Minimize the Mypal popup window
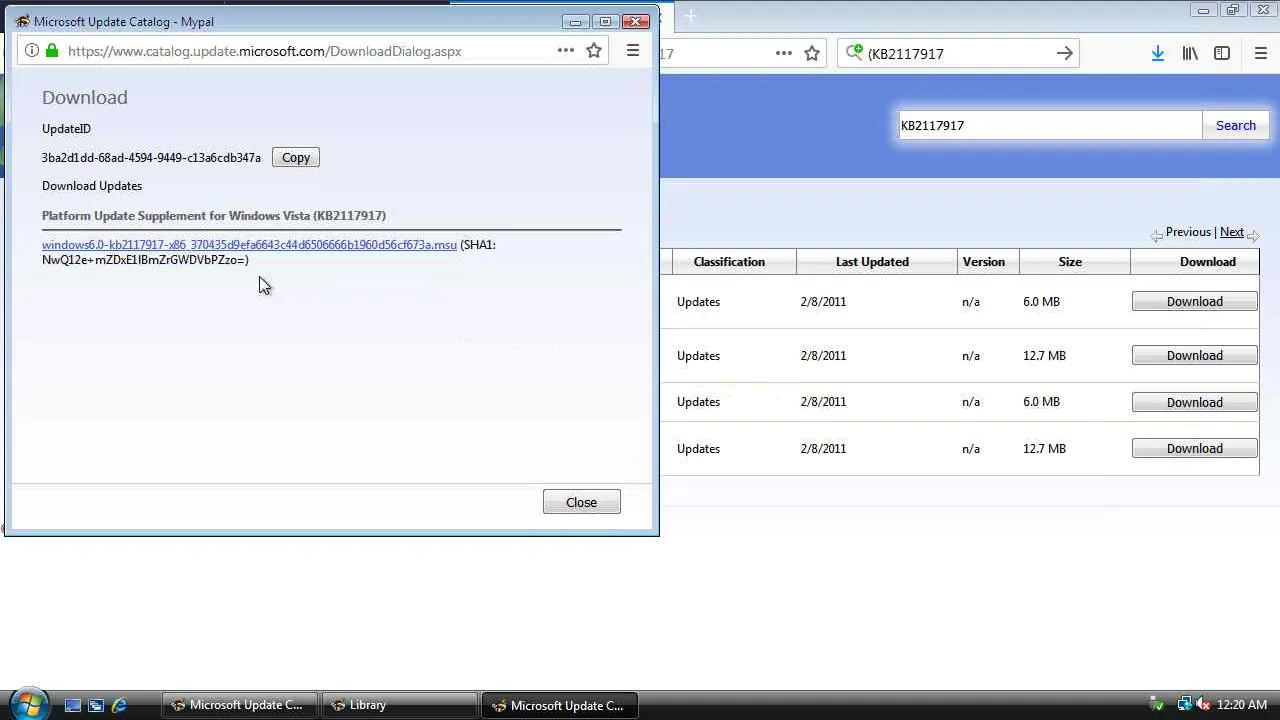This screenshot has width=1280, height=720. point(575,21)
